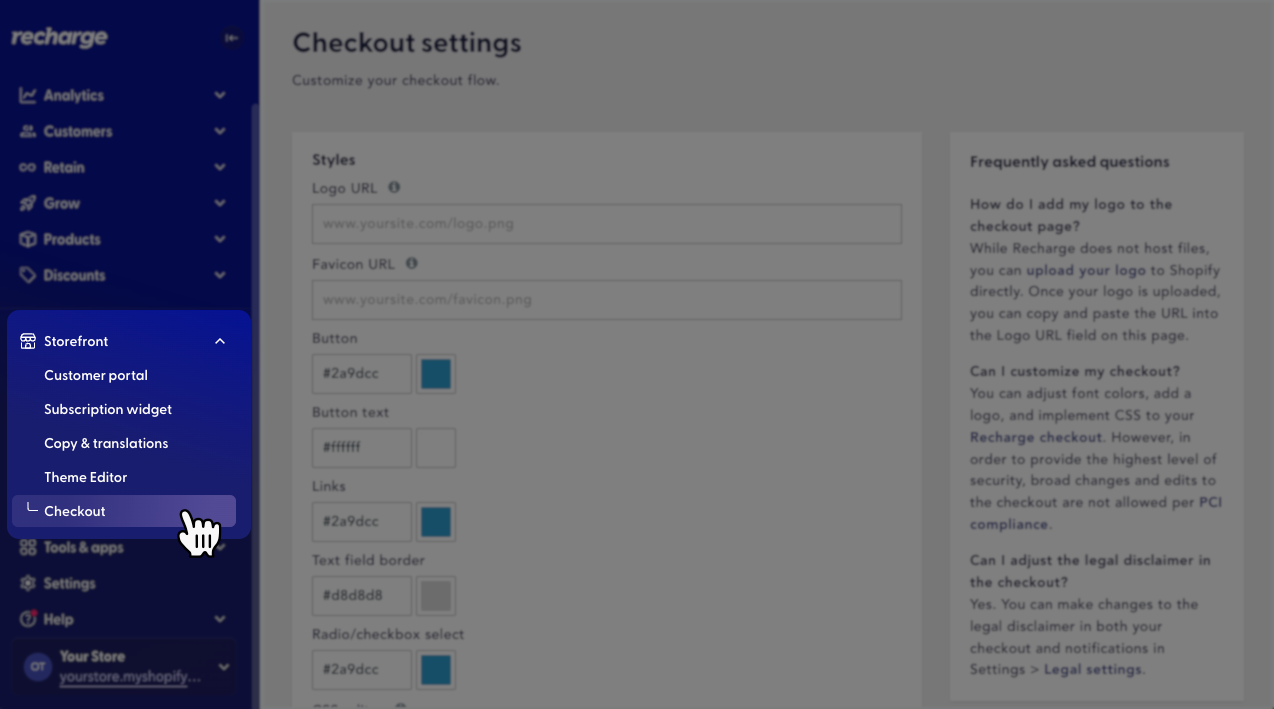The height and width of the screenshot is (709, 1274).
Task: Click the Button hex color field
Action: coord(362,374)
